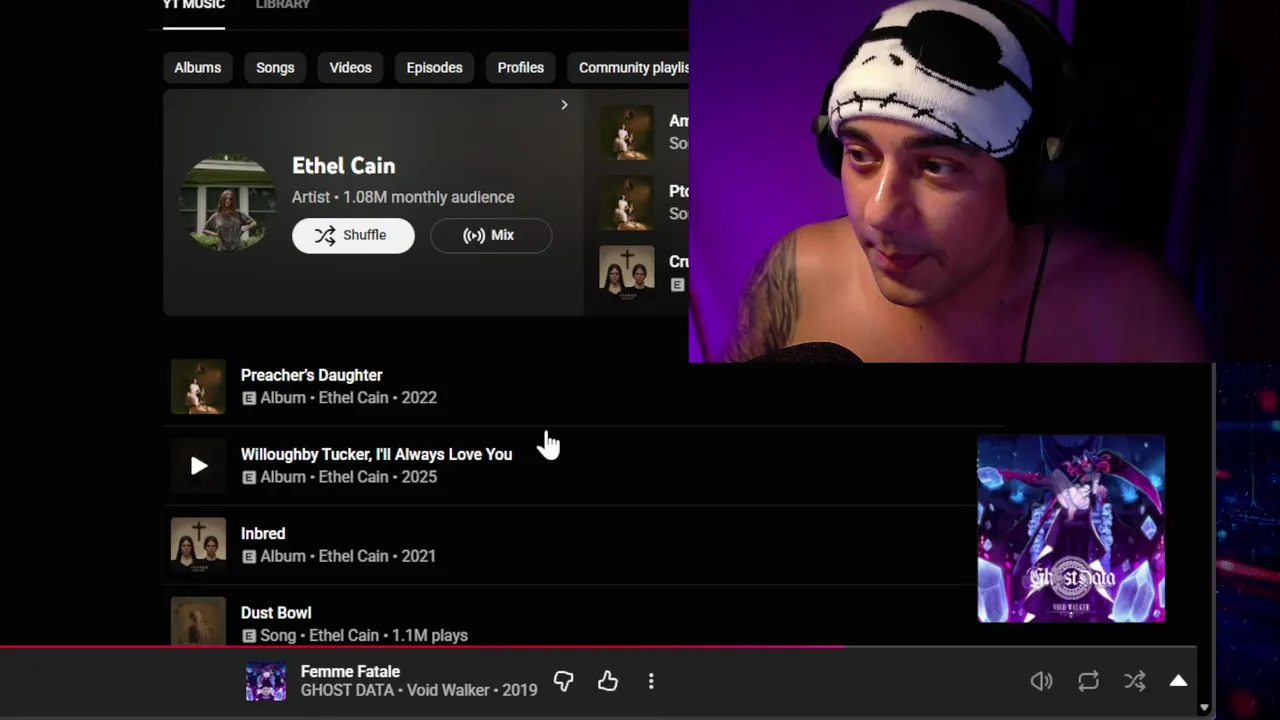Image resolution: width=1280 pixels, height=720 pixels.
Task: Click Album Ethel Cain 2022 subtitle
Action: point(339,397)
